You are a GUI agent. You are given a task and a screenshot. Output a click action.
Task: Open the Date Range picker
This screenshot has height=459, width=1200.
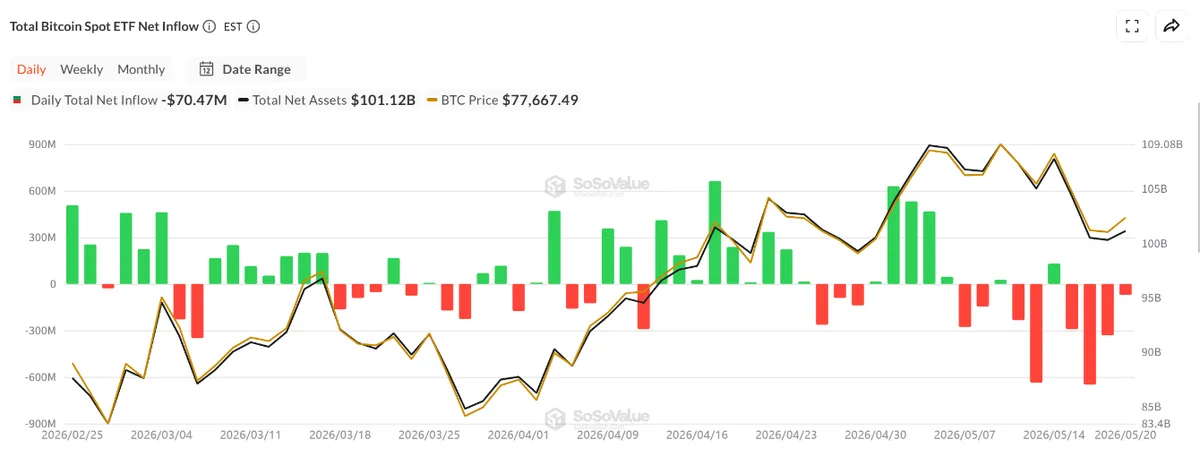tap(246, 69)
